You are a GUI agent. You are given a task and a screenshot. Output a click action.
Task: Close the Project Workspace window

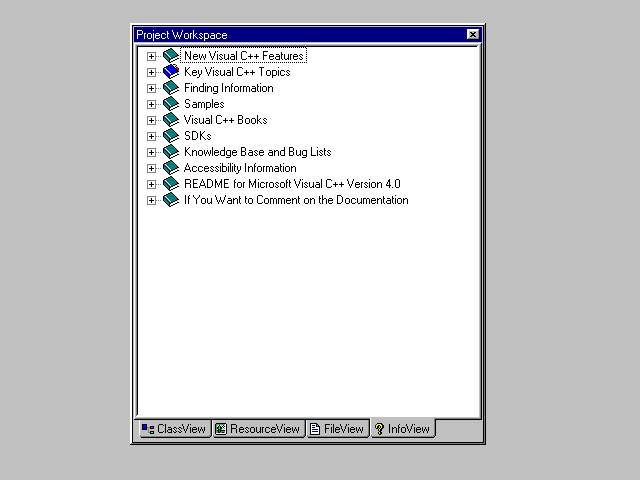(x=473, y=34)
